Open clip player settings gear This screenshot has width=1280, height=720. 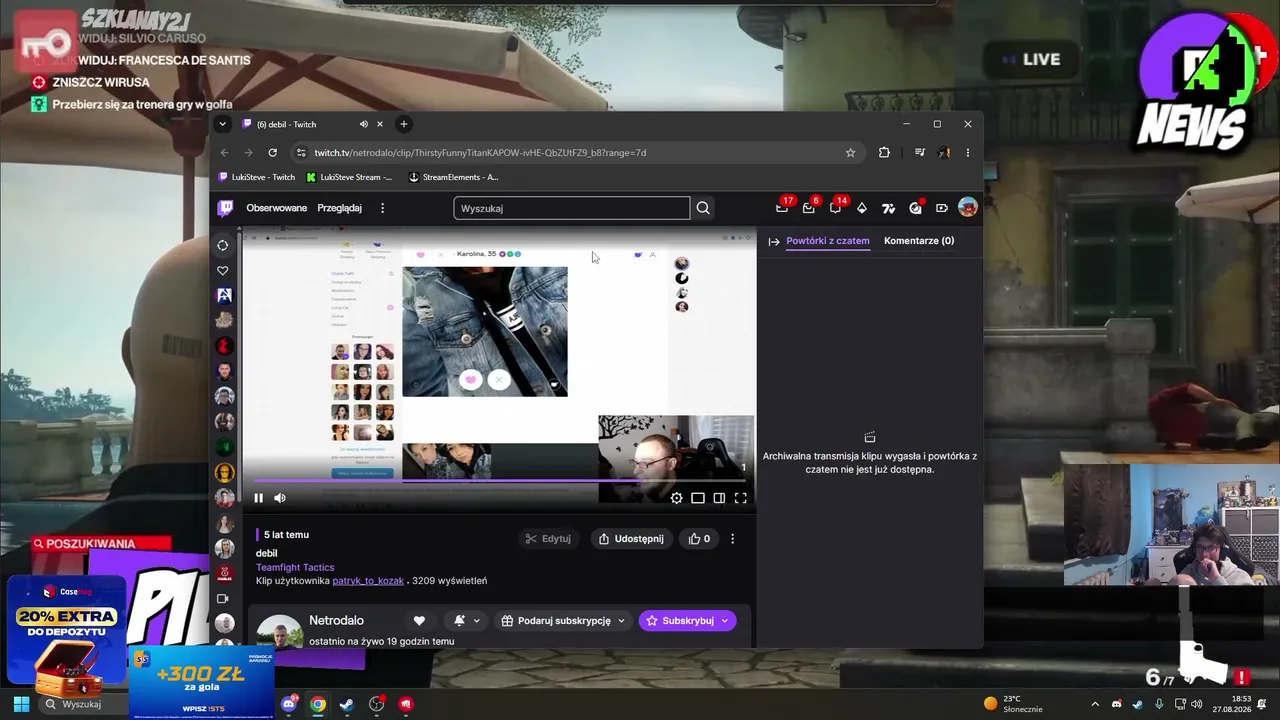pyautogui.click(x=676, y=498)
